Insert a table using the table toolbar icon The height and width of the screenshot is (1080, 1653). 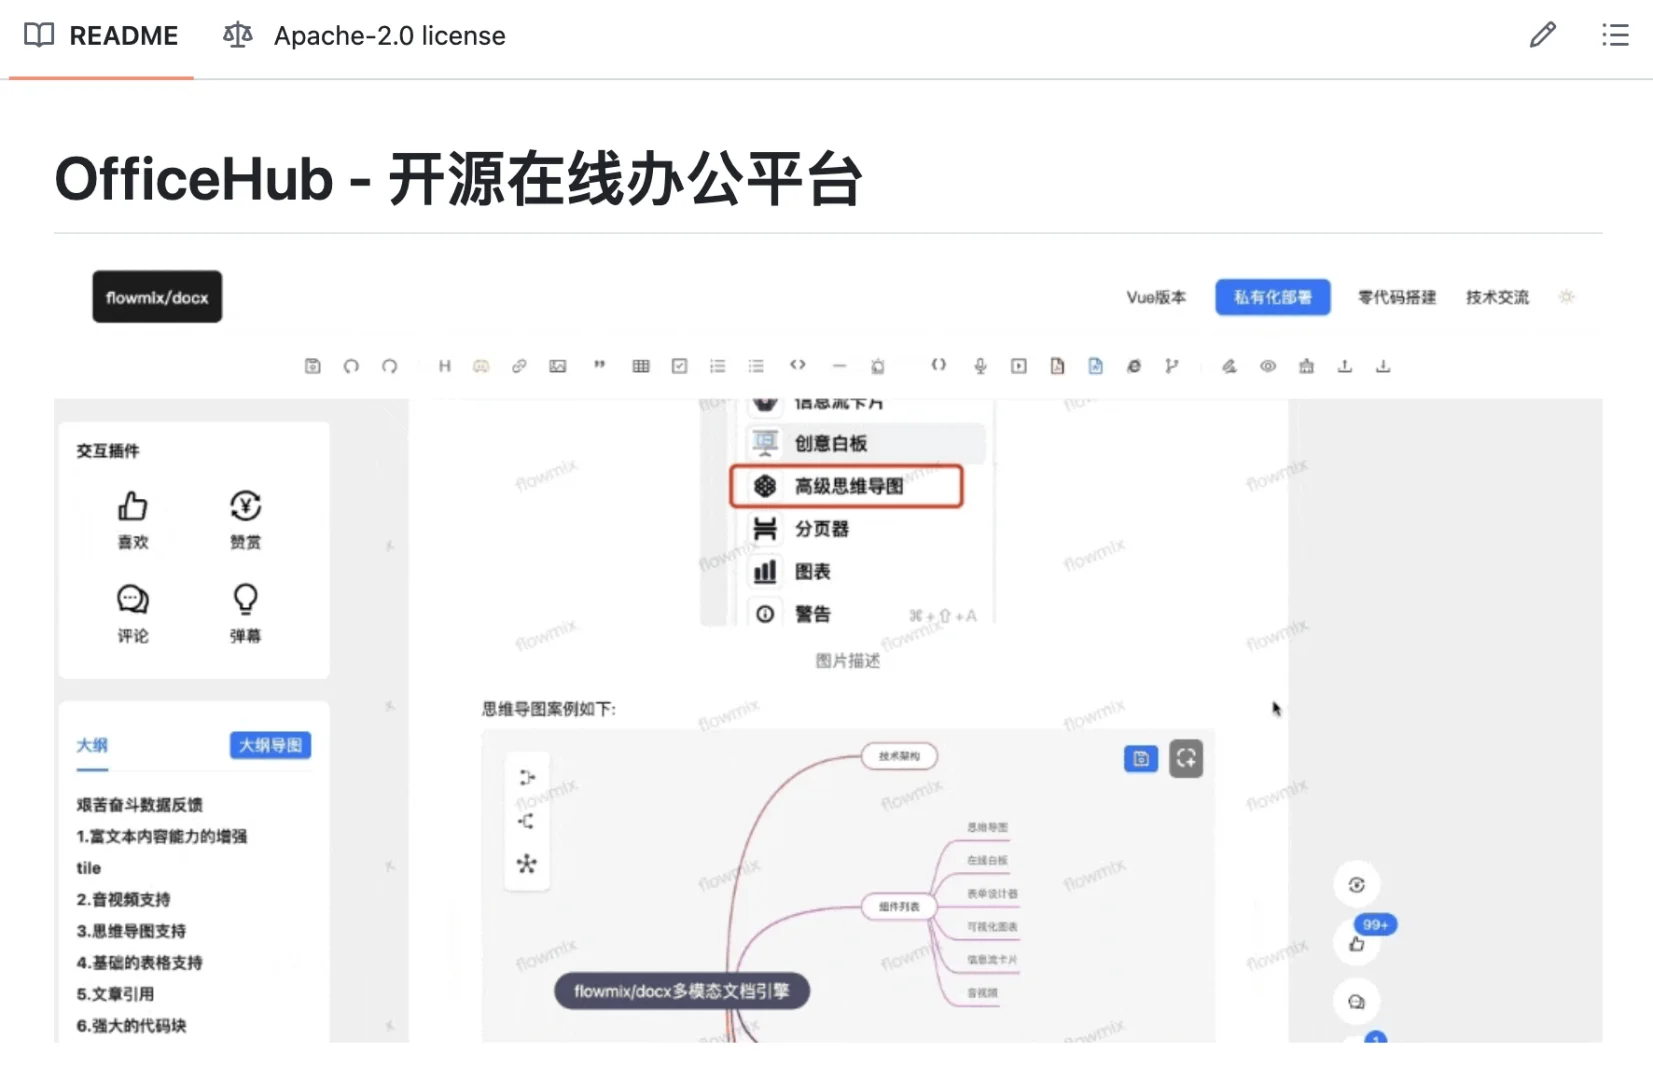640,366
